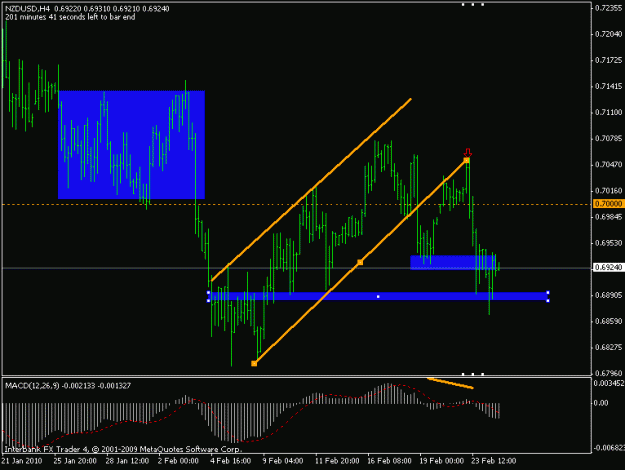Image resolution: width=625 pixels, height=470 pixels.
Task: Click the 0.71415 price axis label
Action: click(x=609, y=87)
